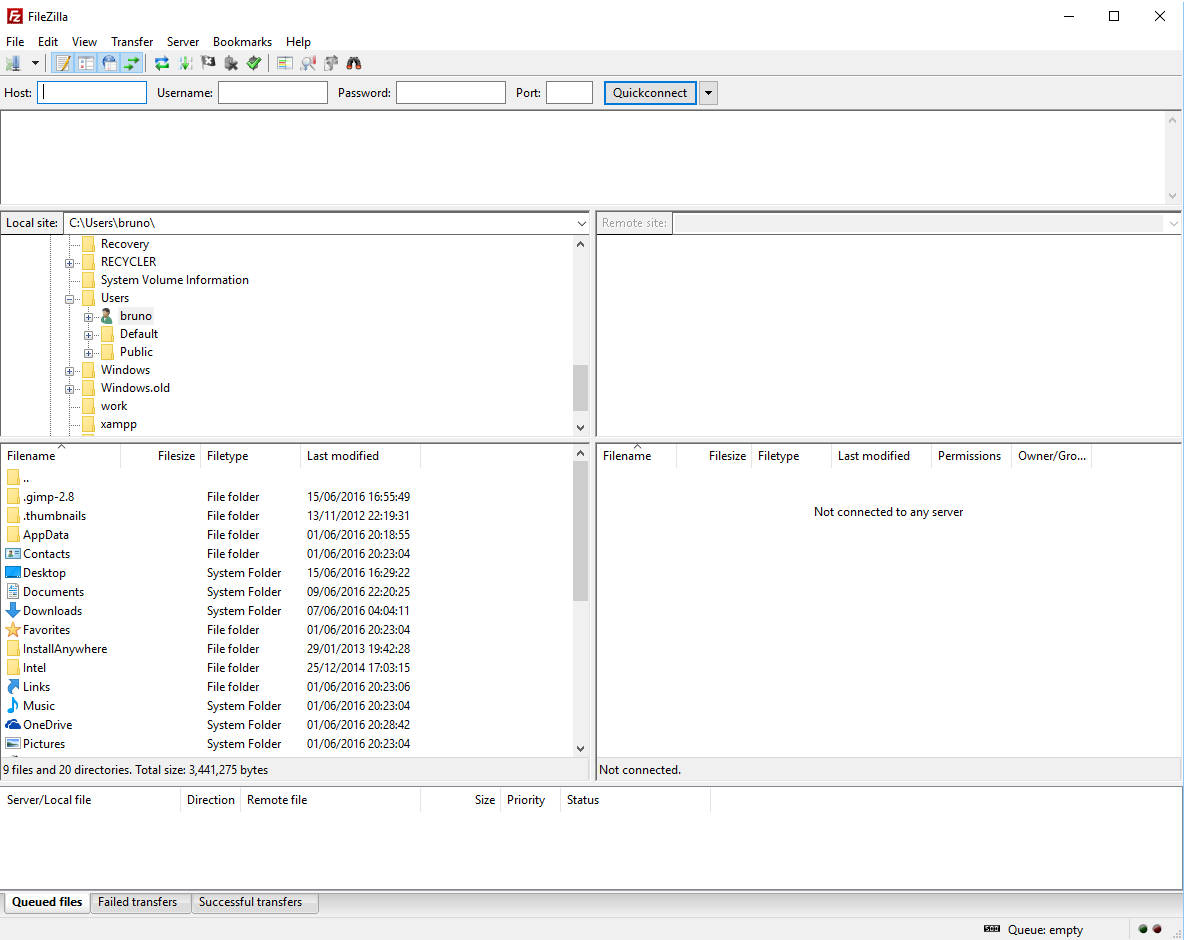1184x940 pixels.
Task: Collapse the Users folder node
Action: click(69, 299)
